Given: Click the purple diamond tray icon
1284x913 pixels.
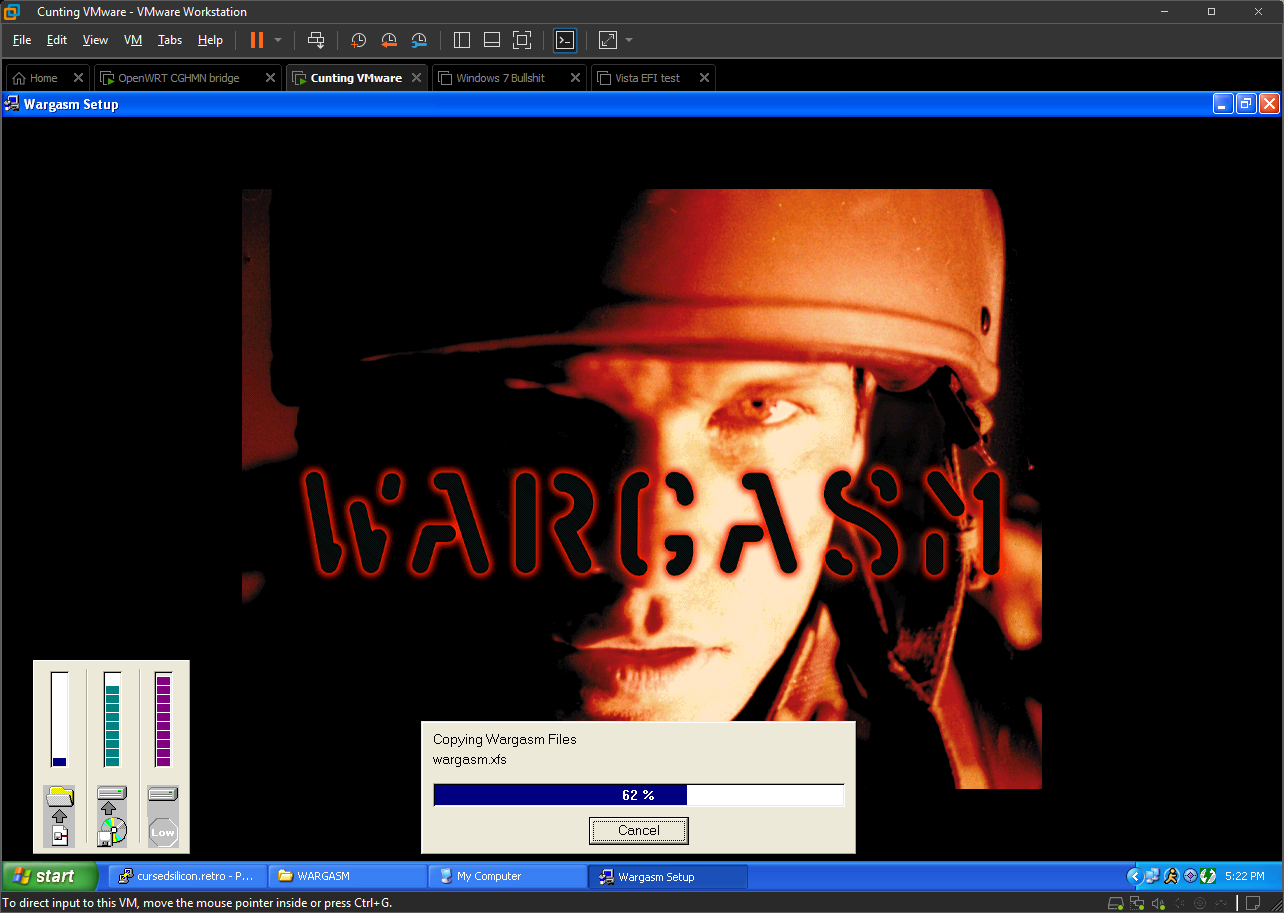Looking at the screenshot, I should click(x=1190, y=876).
